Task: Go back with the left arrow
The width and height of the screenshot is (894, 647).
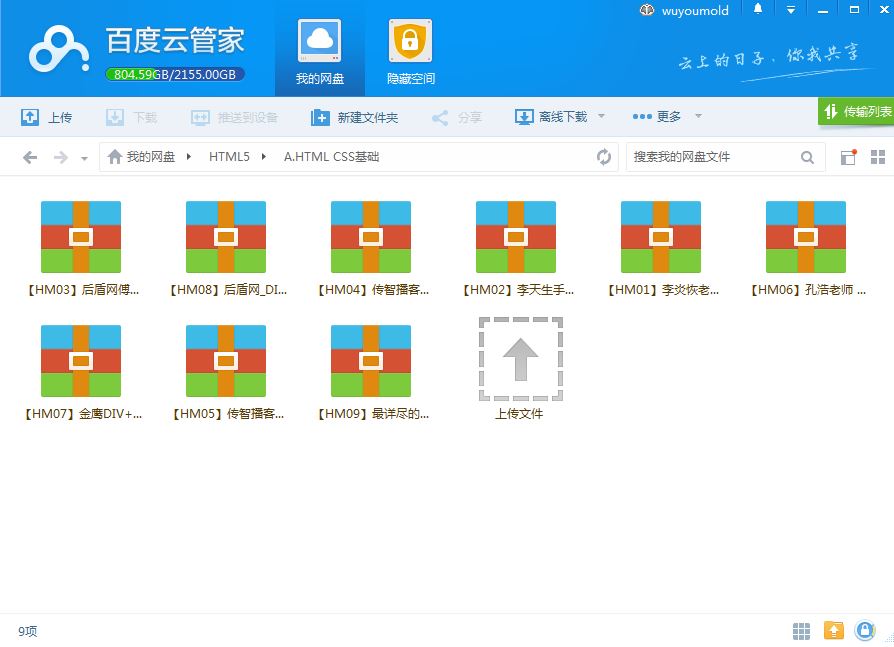Action: click(30, 157)
